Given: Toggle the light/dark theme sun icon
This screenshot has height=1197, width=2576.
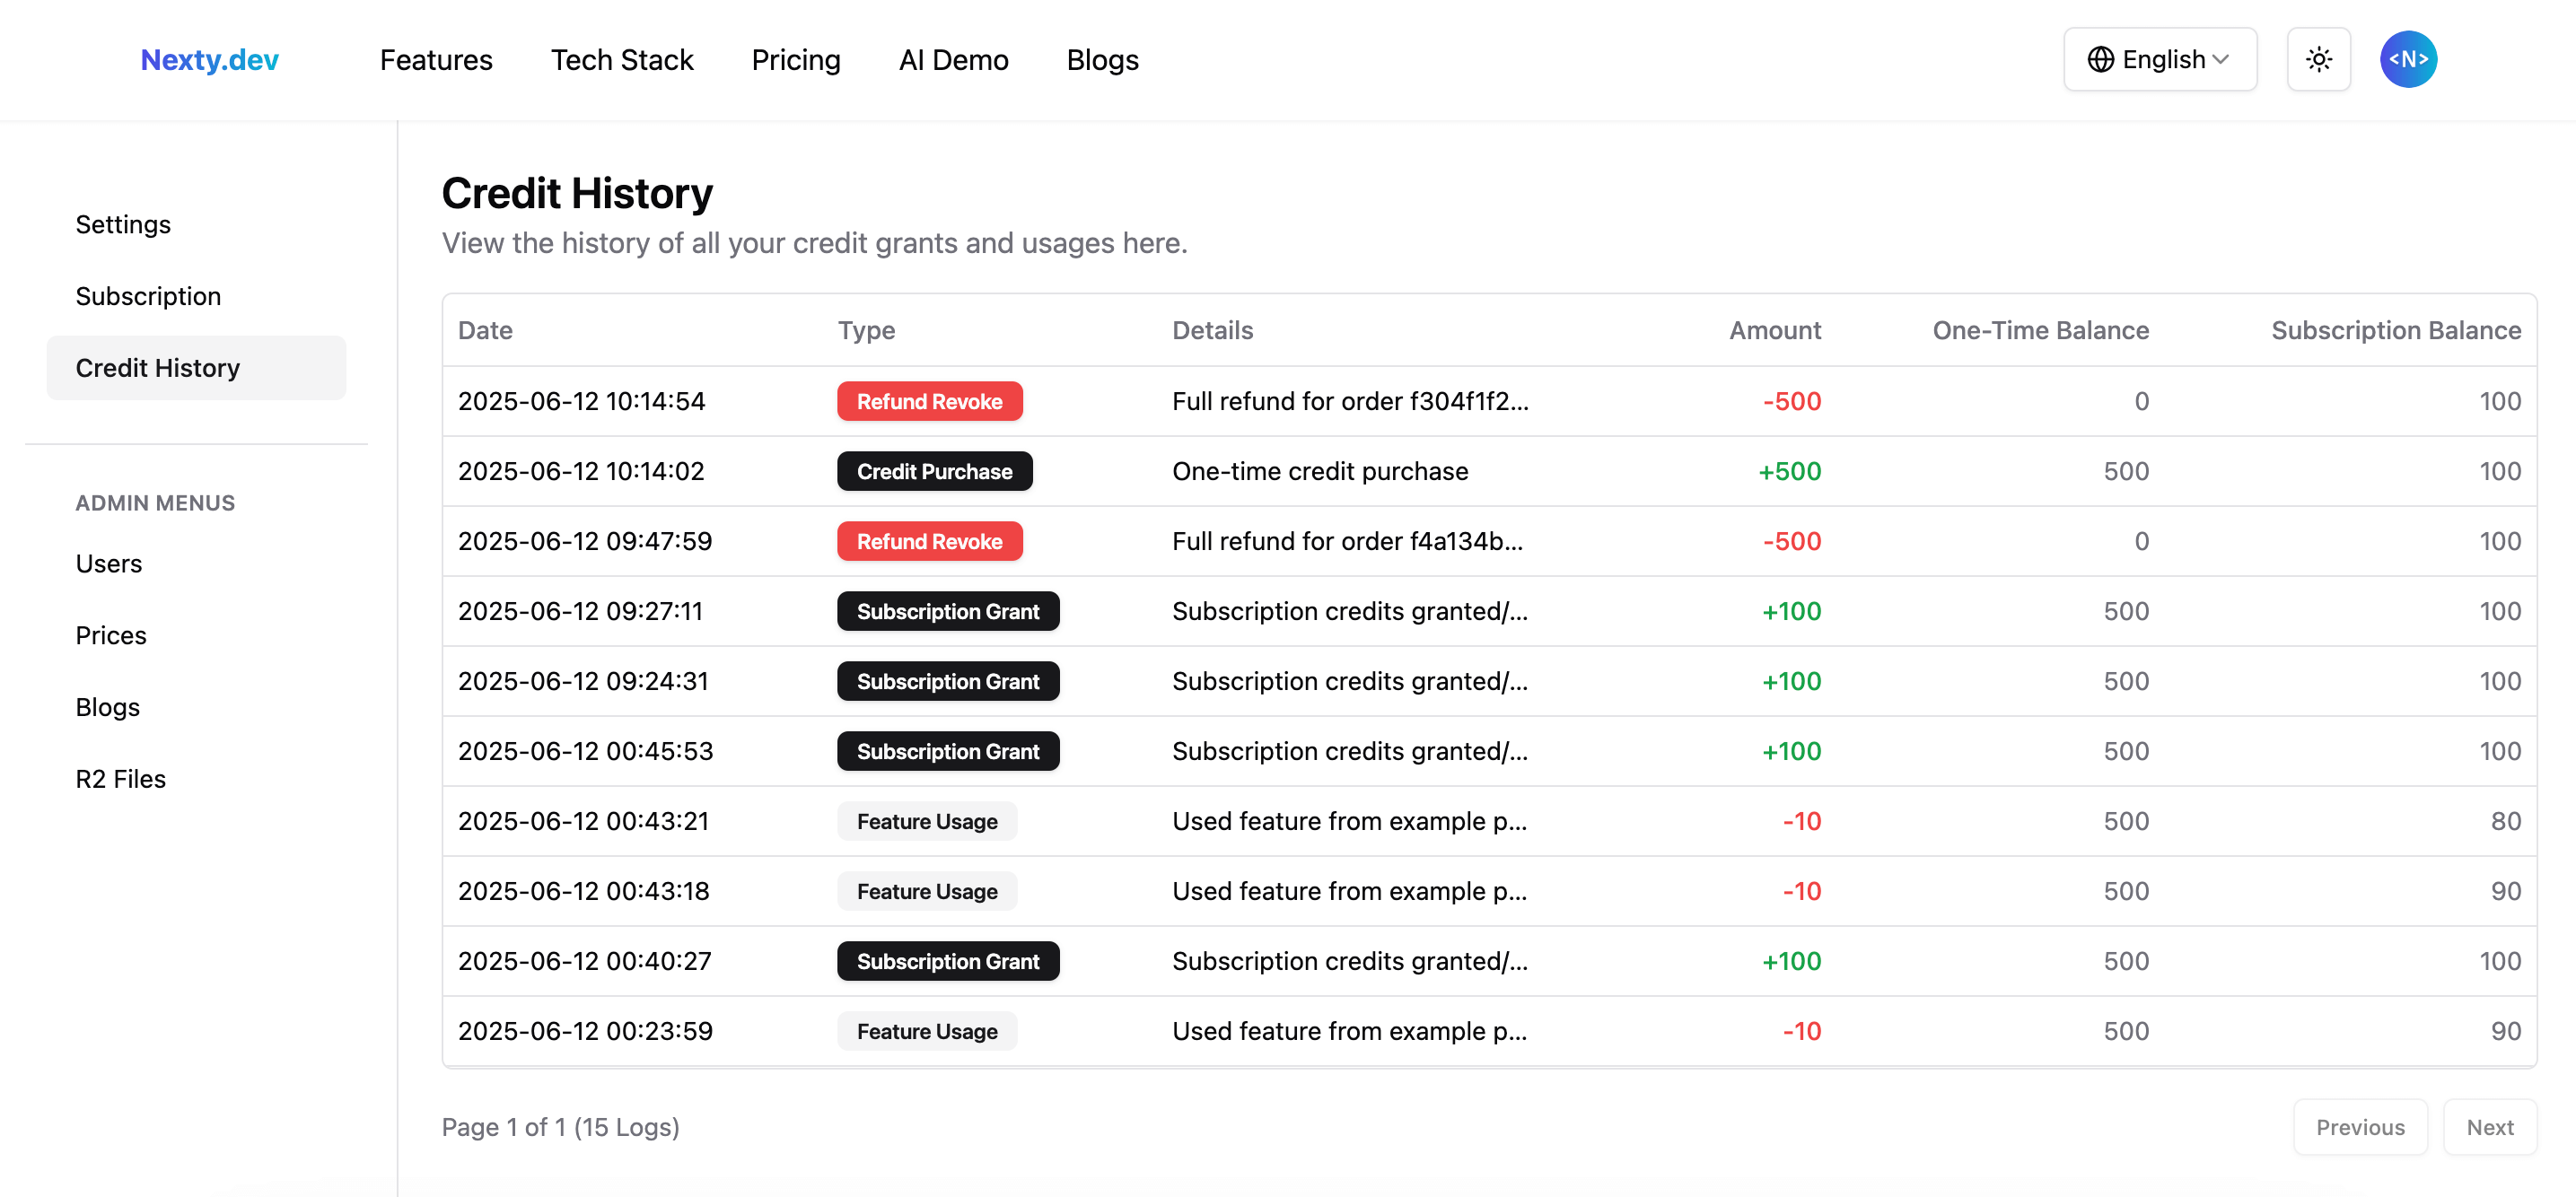Looking at the screenshot, I should click(2318, 60).
